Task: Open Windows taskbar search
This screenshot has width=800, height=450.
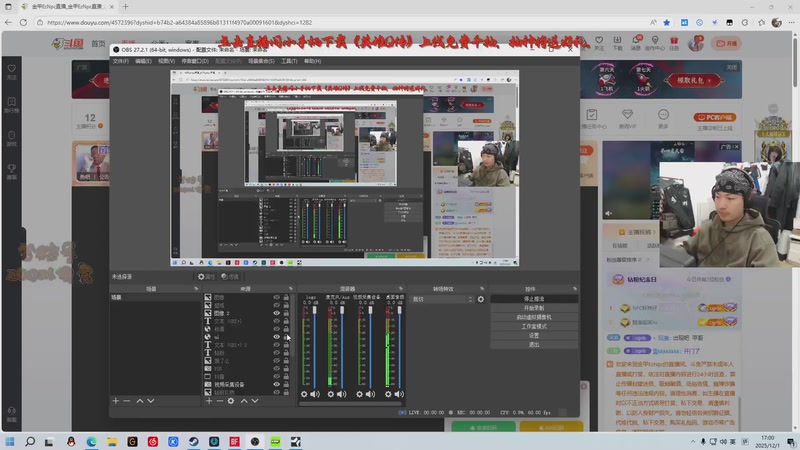Action: (30, 441)
